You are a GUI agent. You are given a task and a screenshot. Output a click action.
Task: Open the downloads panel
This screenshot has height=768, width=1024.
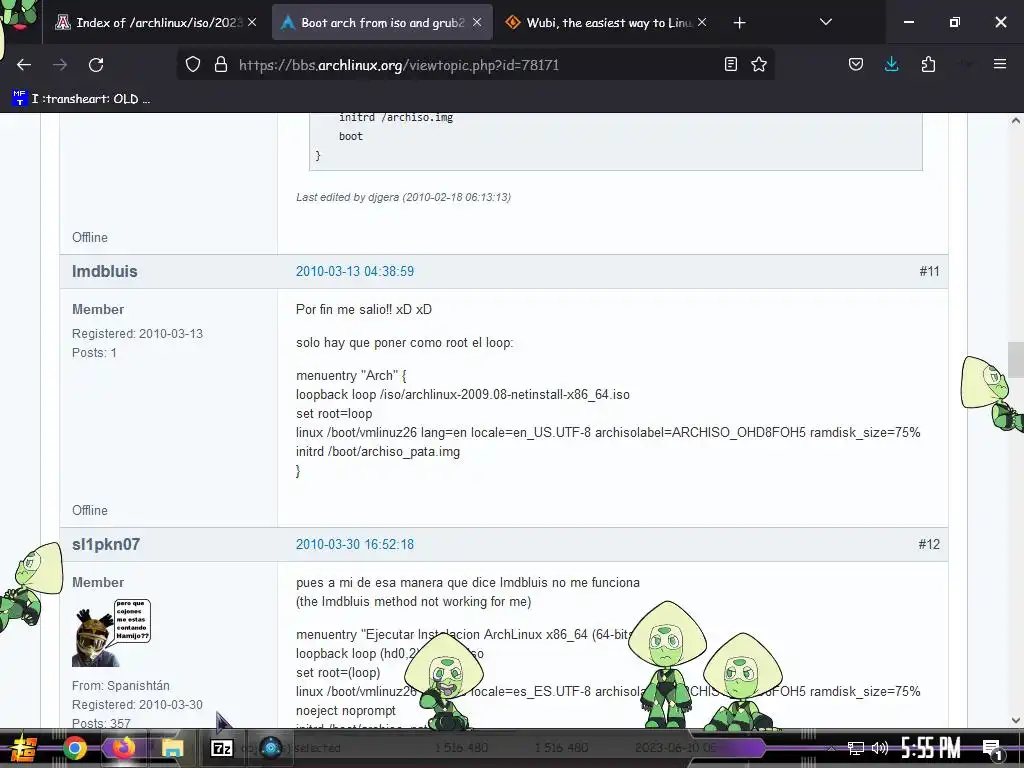891,64
